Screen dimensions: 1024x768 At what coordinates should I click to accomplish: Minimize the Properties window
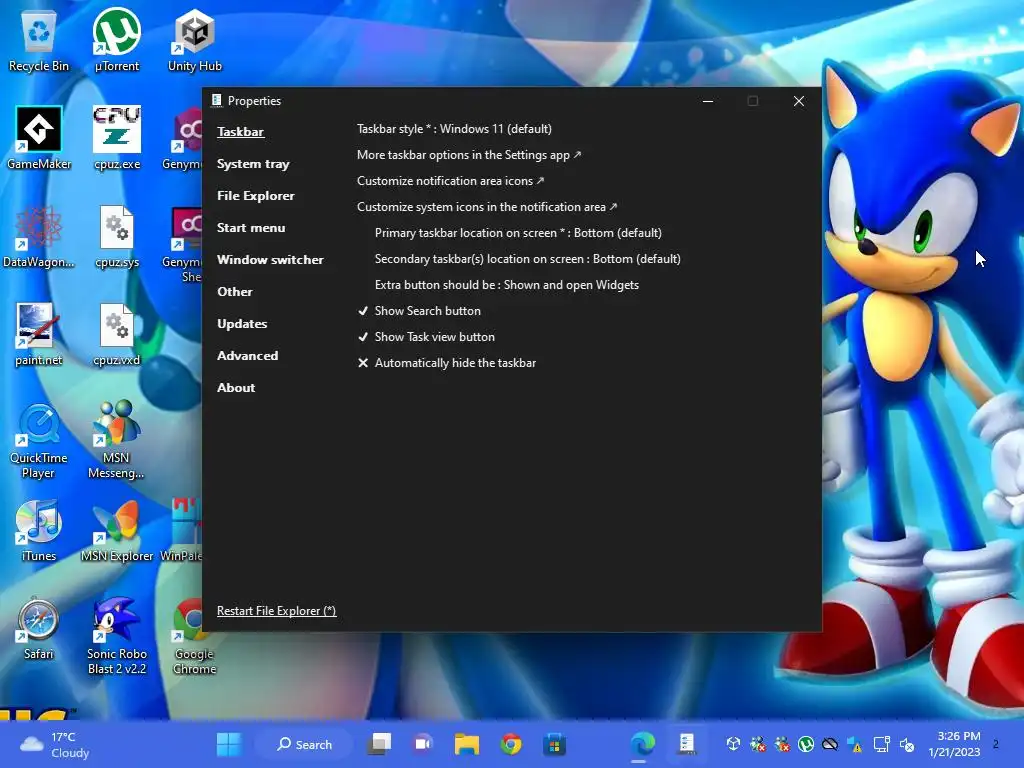pos(707,101)
